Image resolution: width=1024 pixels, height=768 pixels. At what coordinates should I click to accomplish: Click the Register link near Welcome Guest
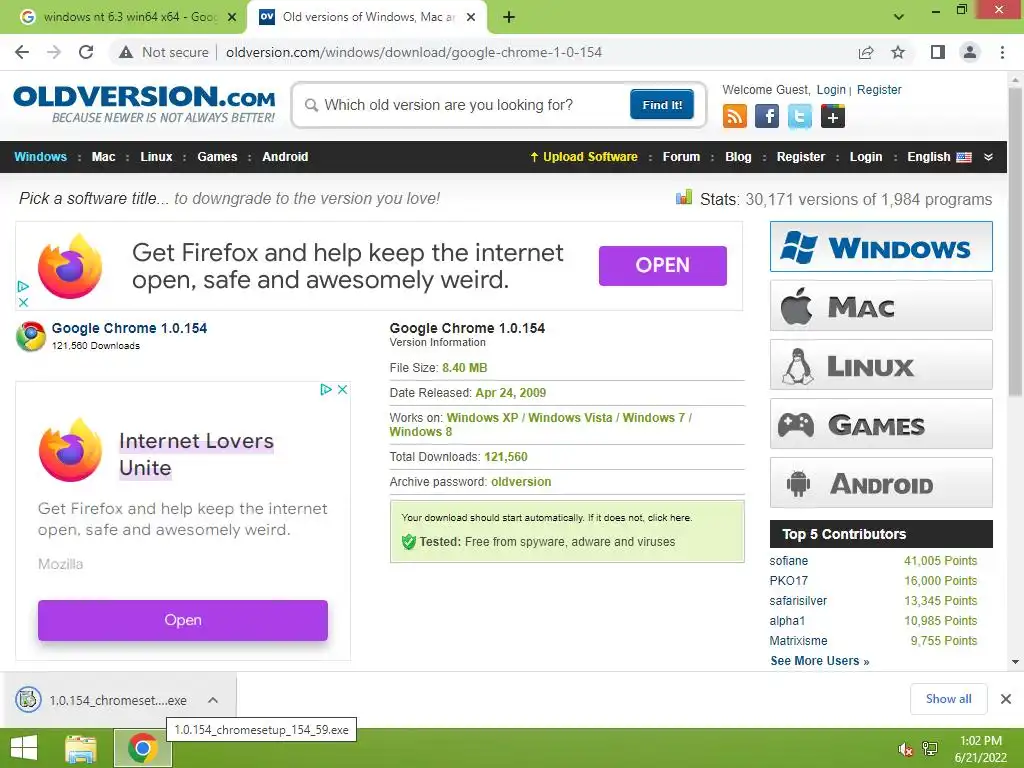(x=879, y=89)
